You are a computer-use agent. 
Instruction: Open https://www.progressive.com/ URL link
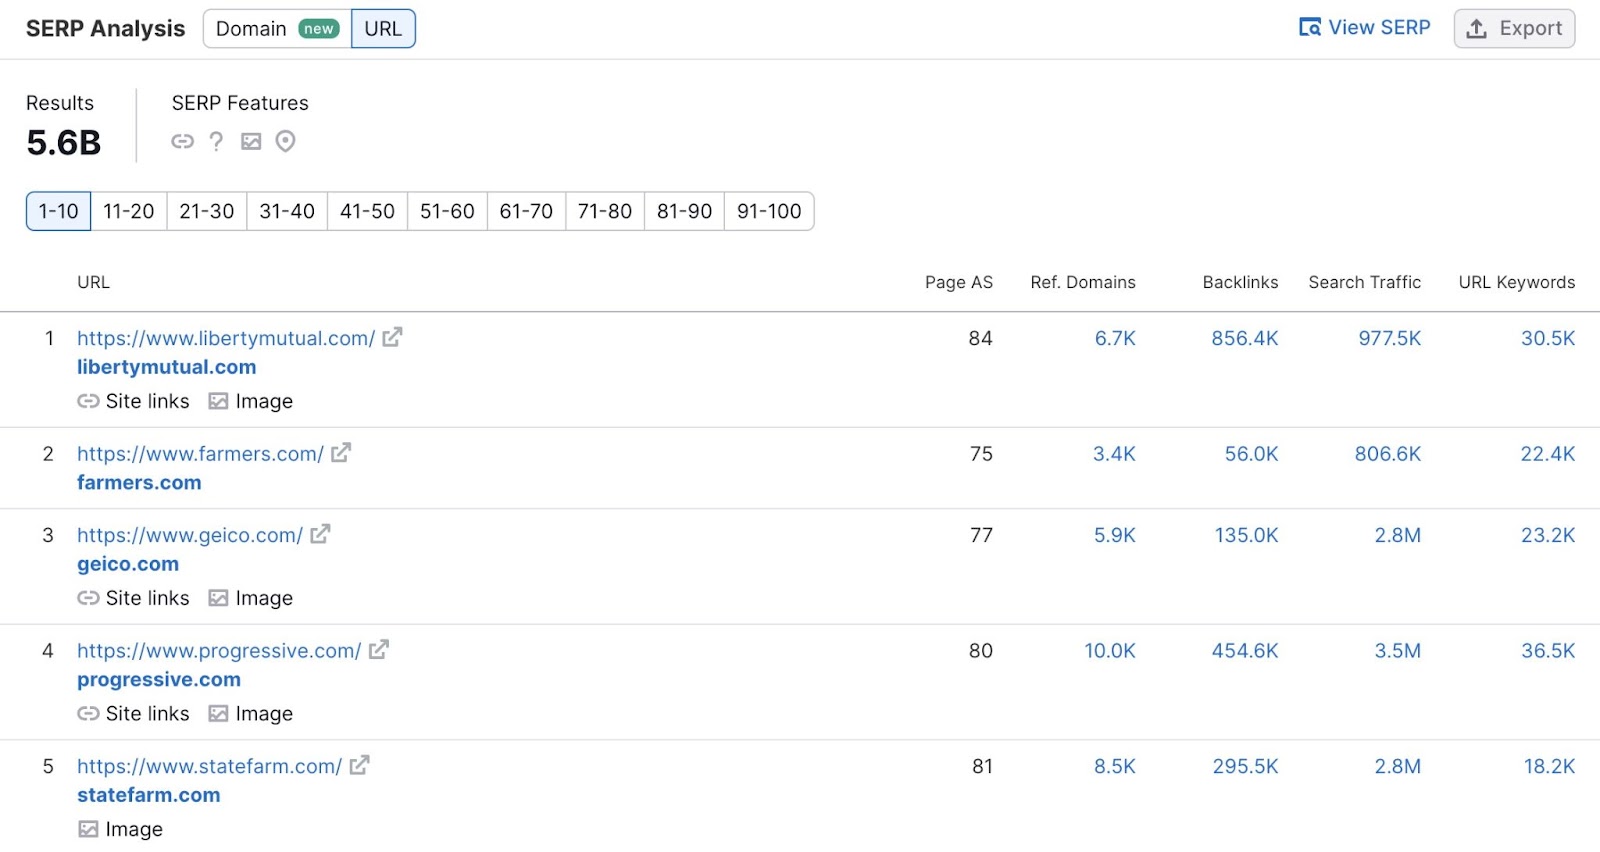point(219,651)
